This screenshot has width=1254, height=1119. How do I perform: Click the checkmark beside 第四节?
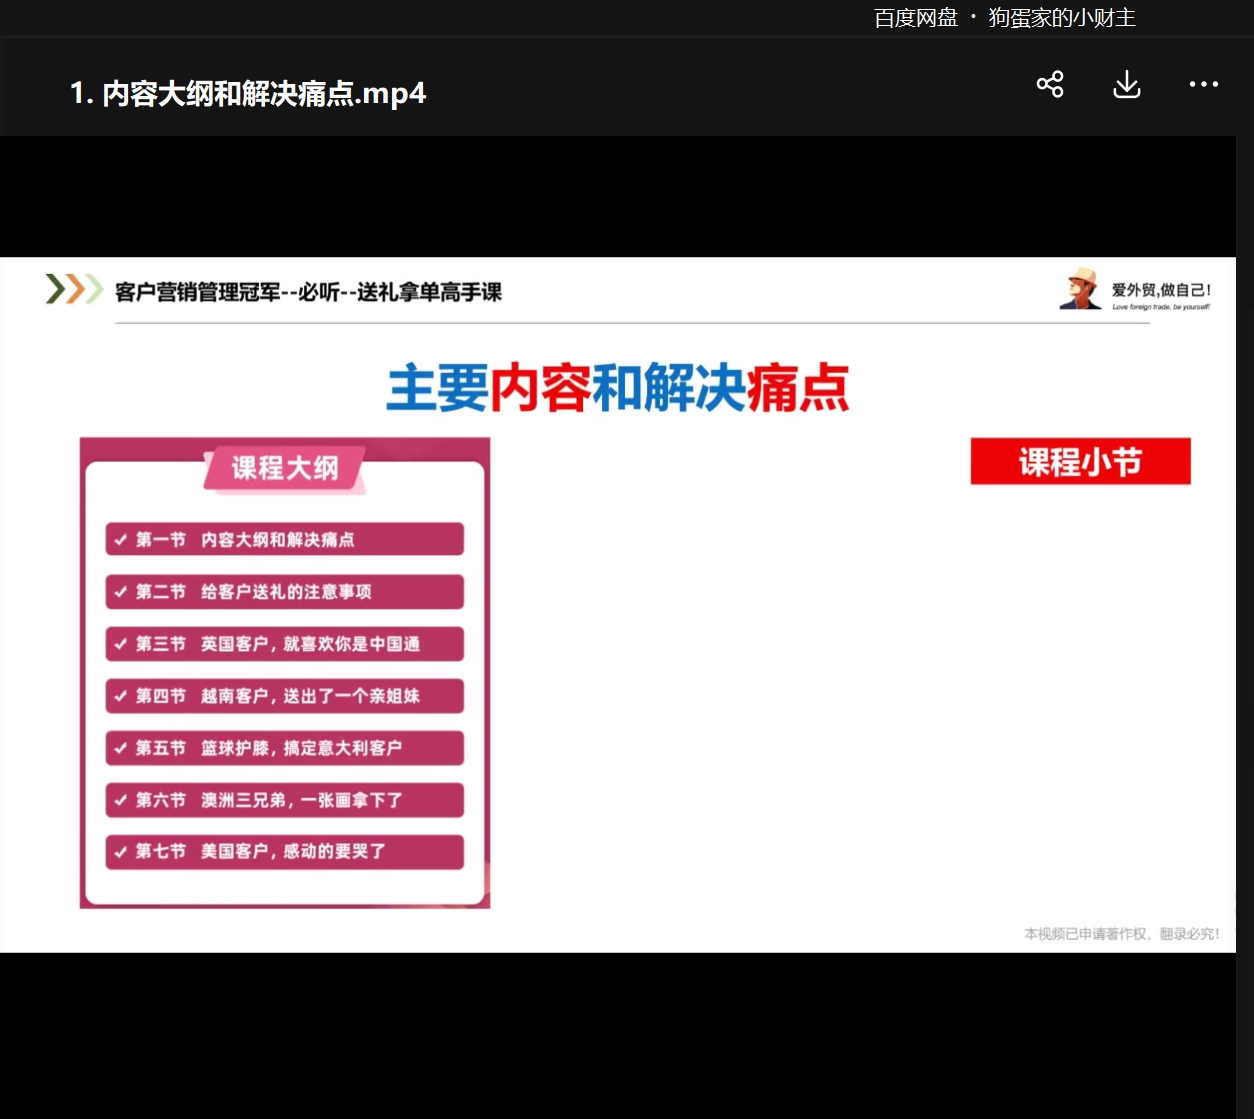coord(121,696)
